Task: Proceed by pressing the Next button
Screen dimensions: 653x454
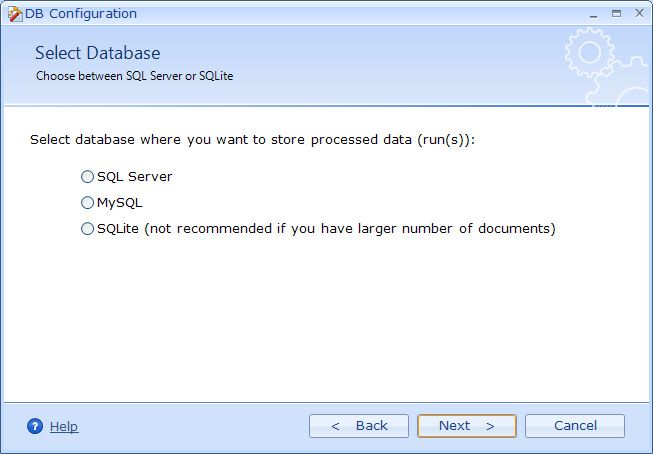Action: pyautogui.click(x=467, y=426)
